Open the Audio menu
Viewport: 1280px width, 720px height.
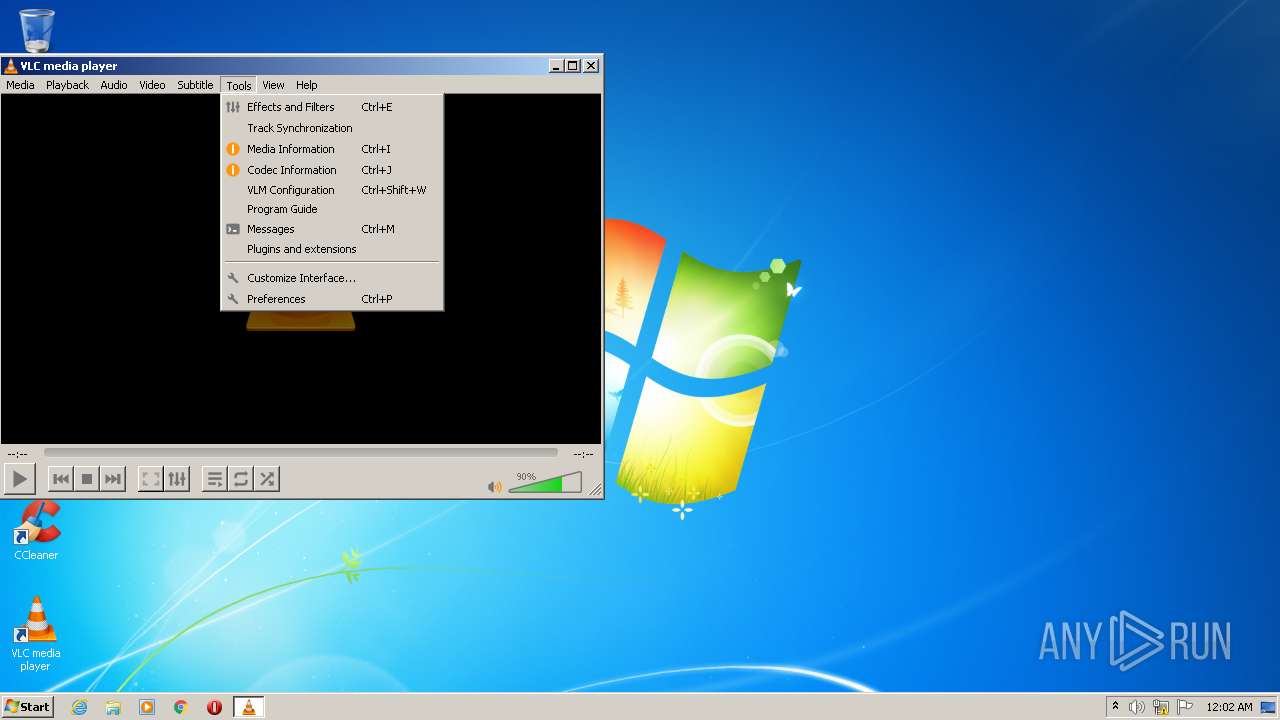(x=114, y=85)
